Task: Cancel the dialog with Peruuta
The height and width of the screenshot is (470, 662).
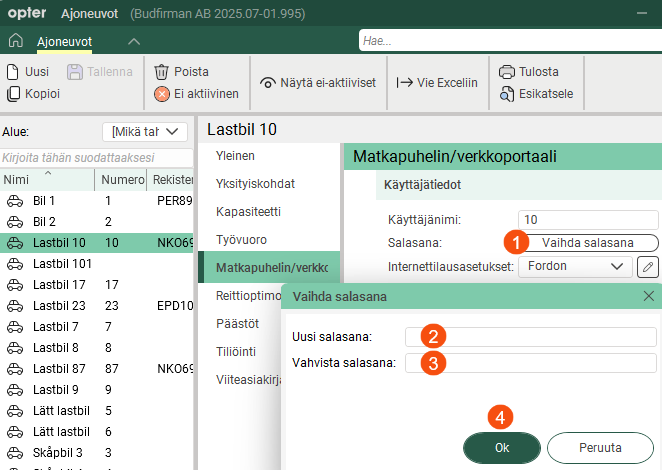Action: (600, 448)
